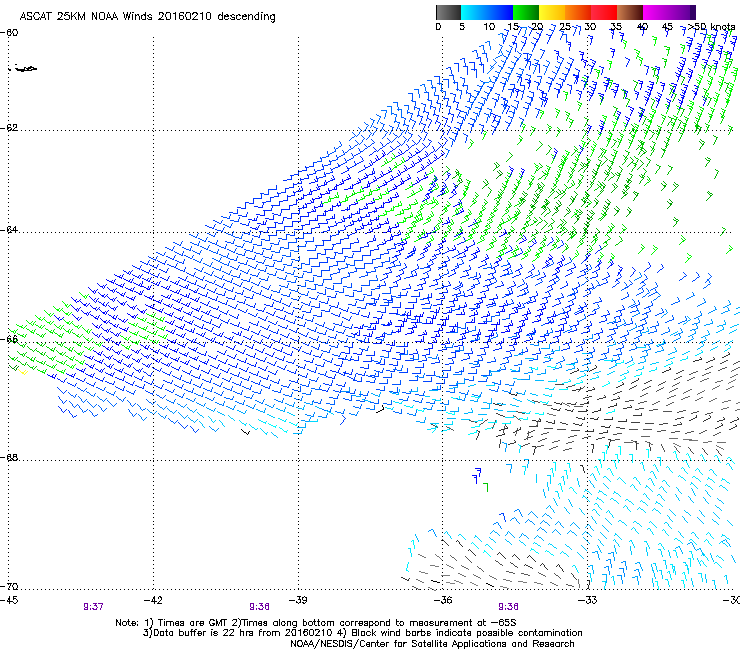Click the 'Data buffer is 22 hrs' note

362,633
